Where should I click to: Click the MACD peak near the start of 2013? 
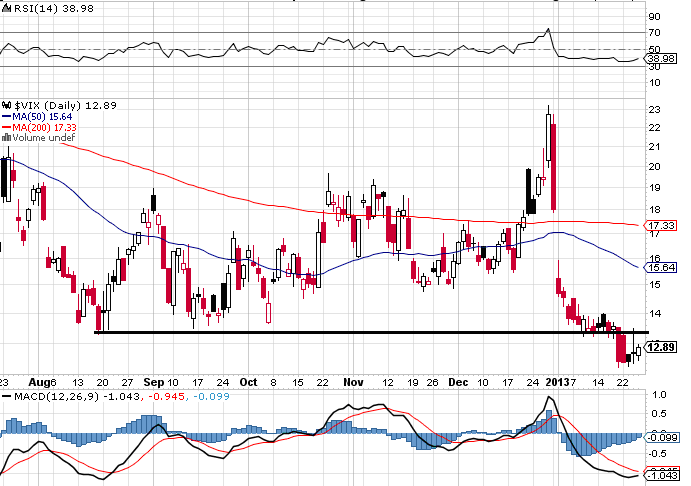tap(550, 398)
